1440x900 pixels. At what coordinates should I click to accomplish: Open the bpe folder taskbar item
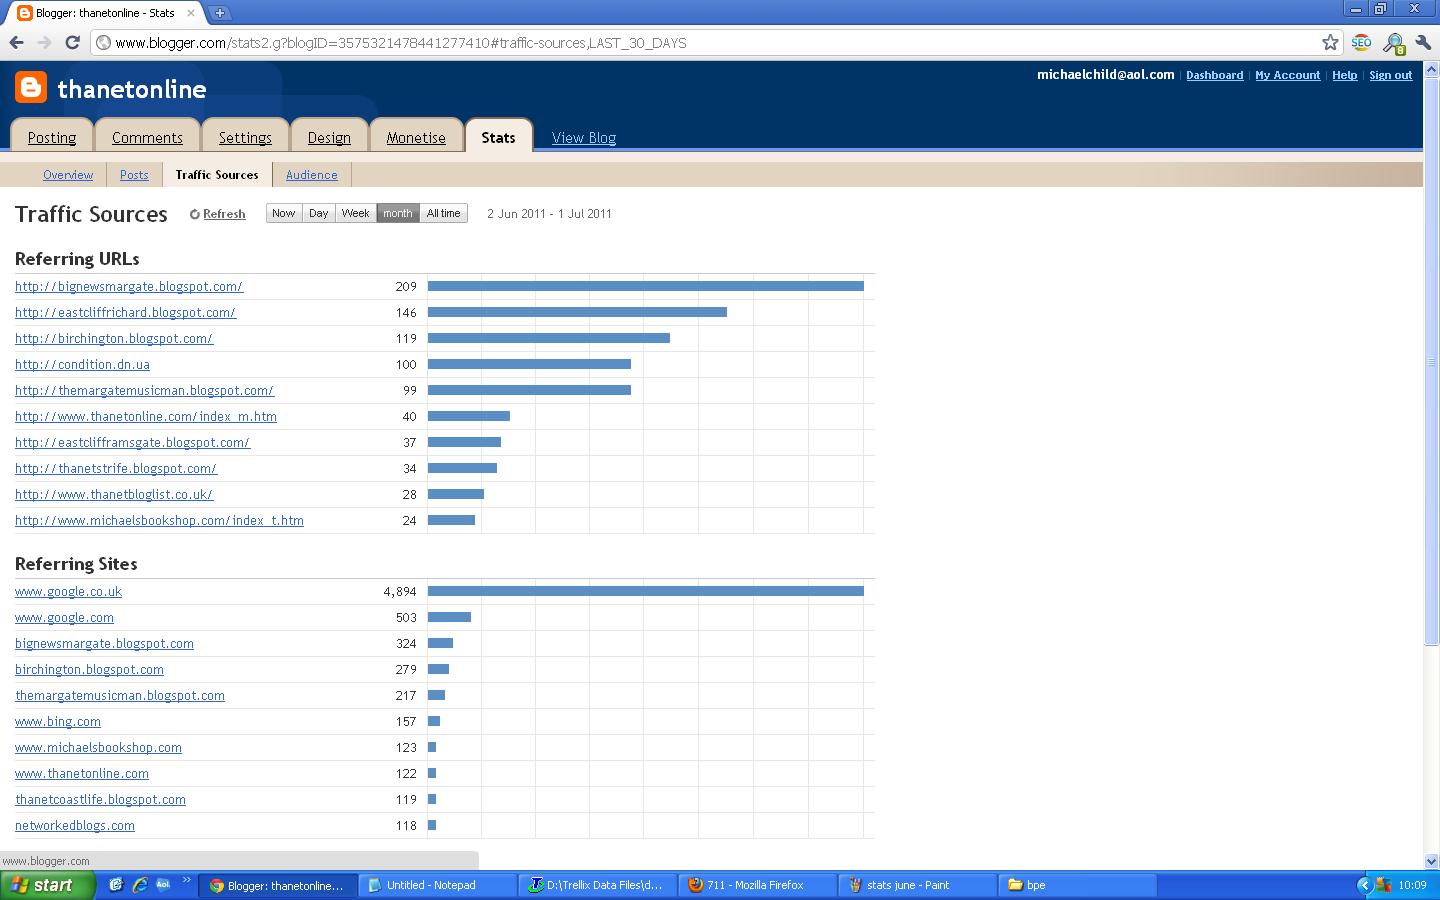coord(1077,885)
